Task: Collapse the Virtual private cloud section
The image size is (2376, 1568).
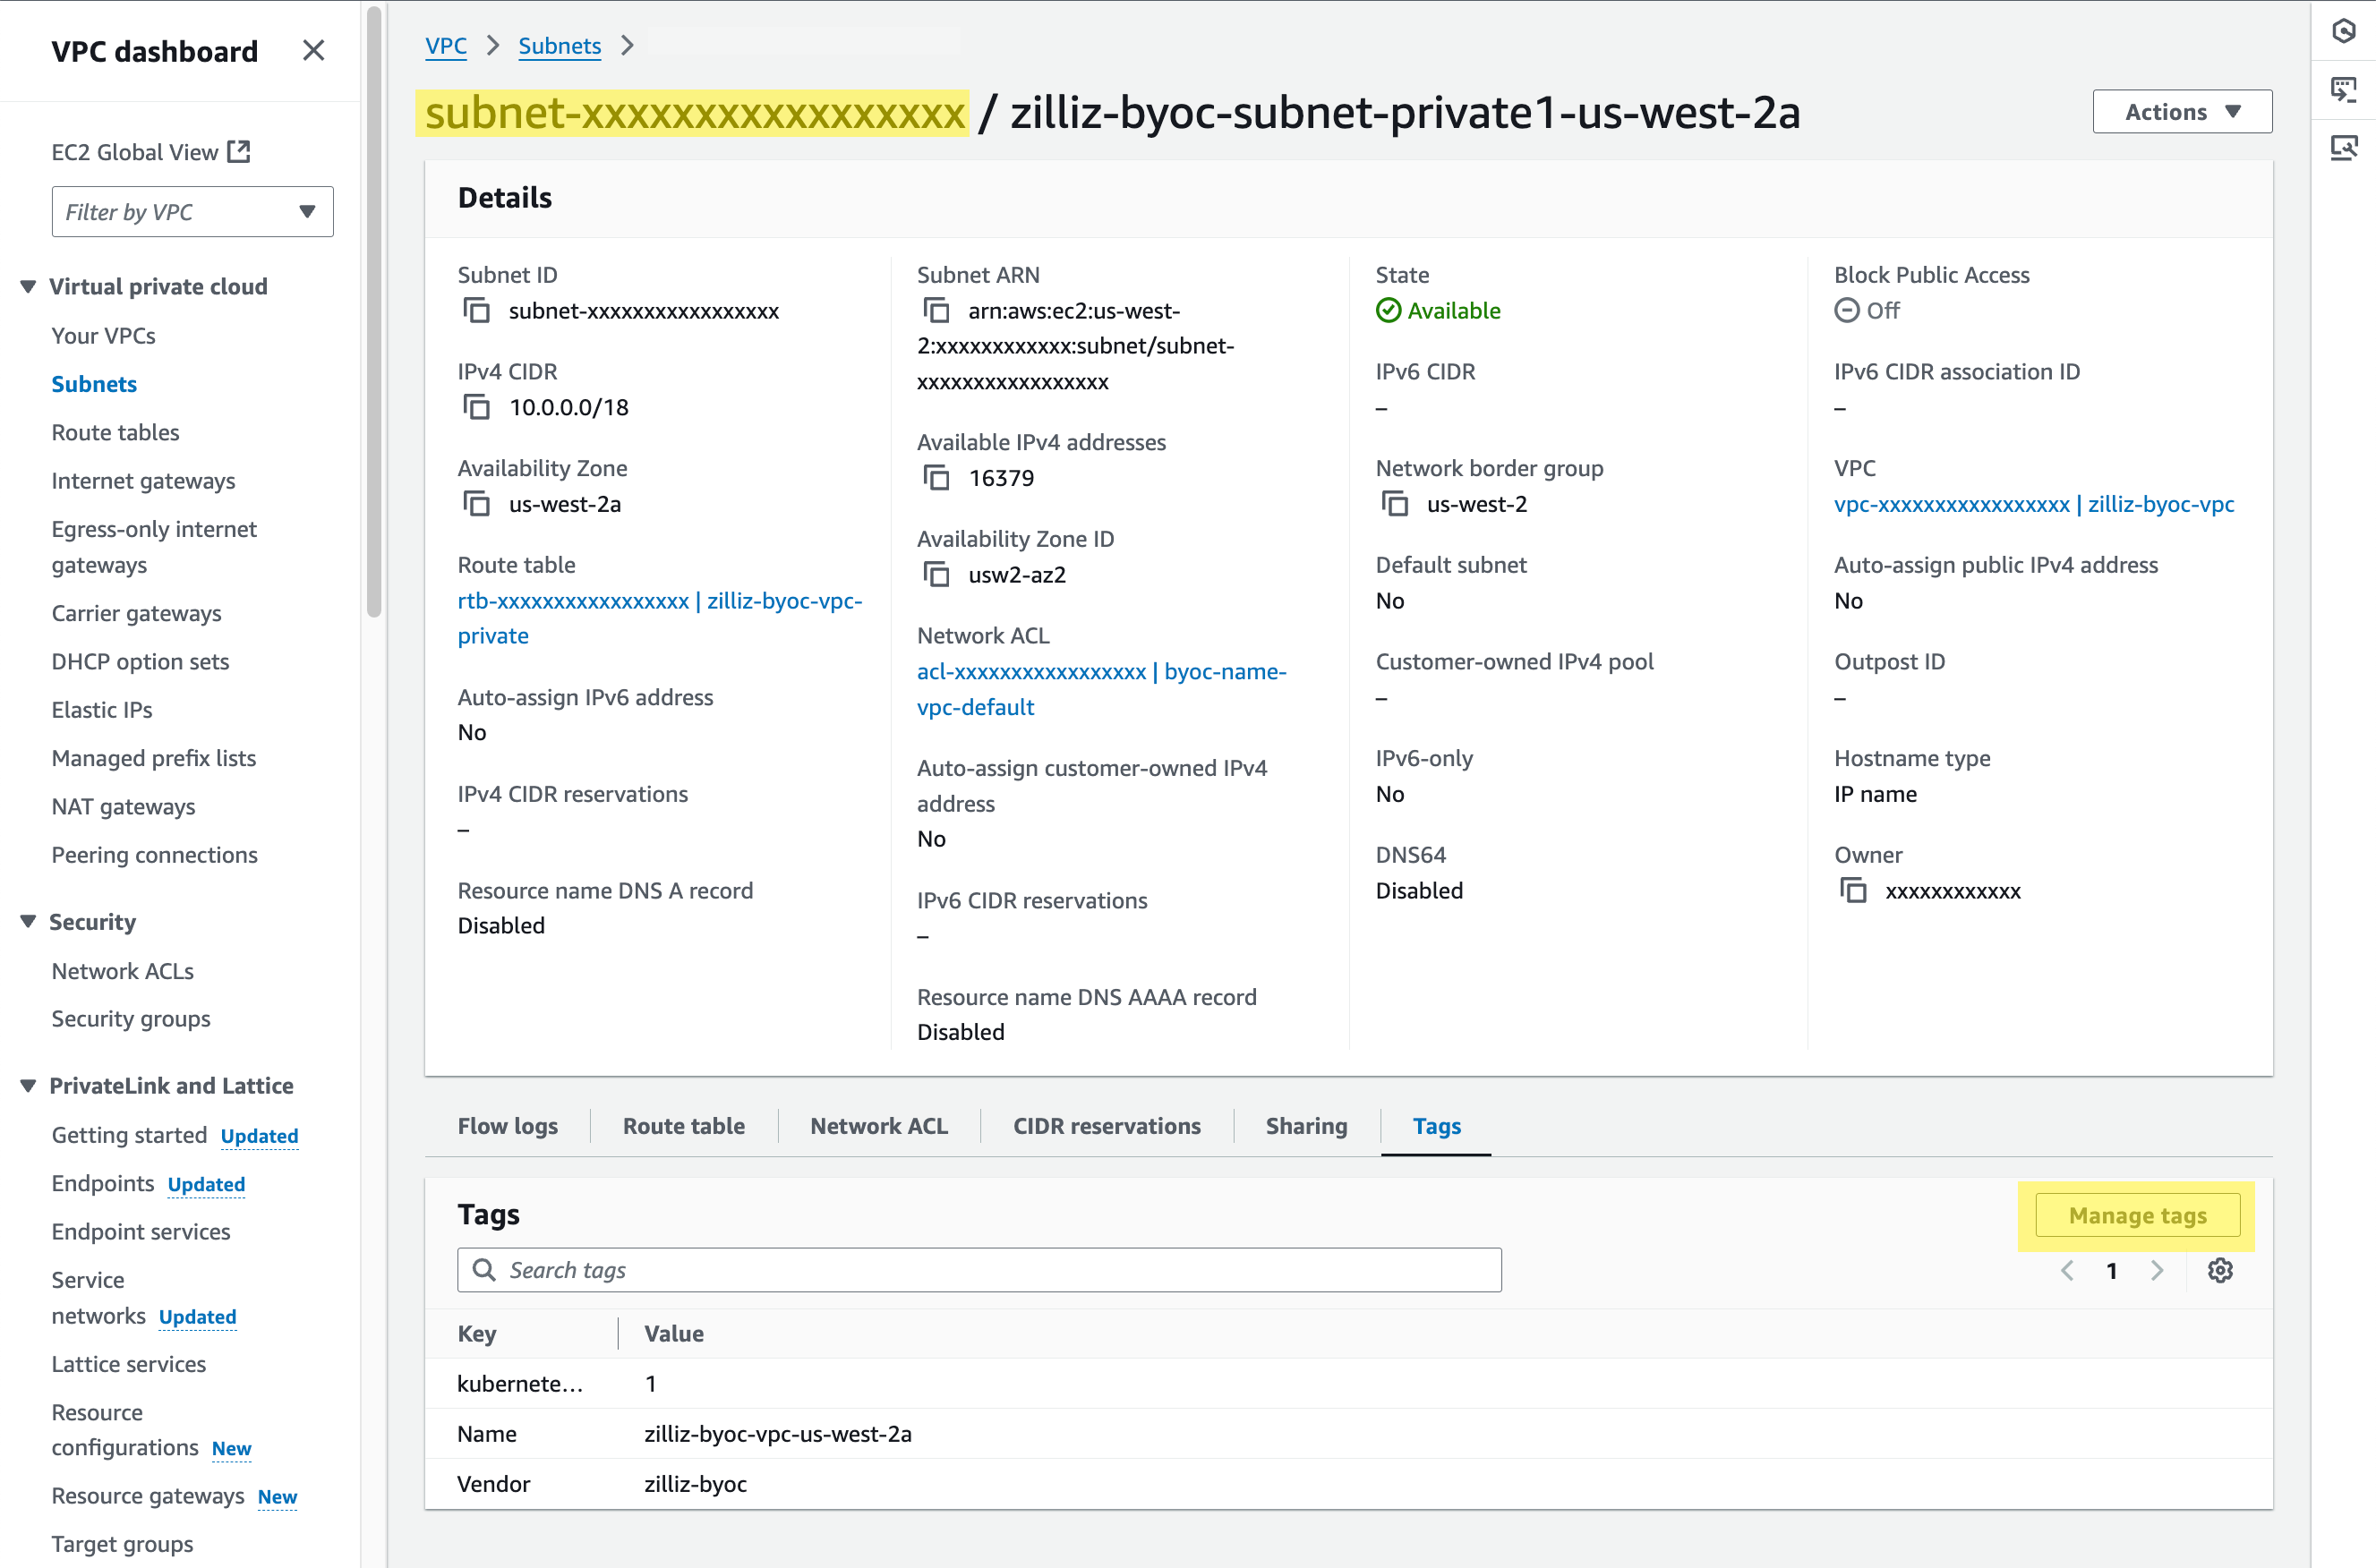Action: 28,287
